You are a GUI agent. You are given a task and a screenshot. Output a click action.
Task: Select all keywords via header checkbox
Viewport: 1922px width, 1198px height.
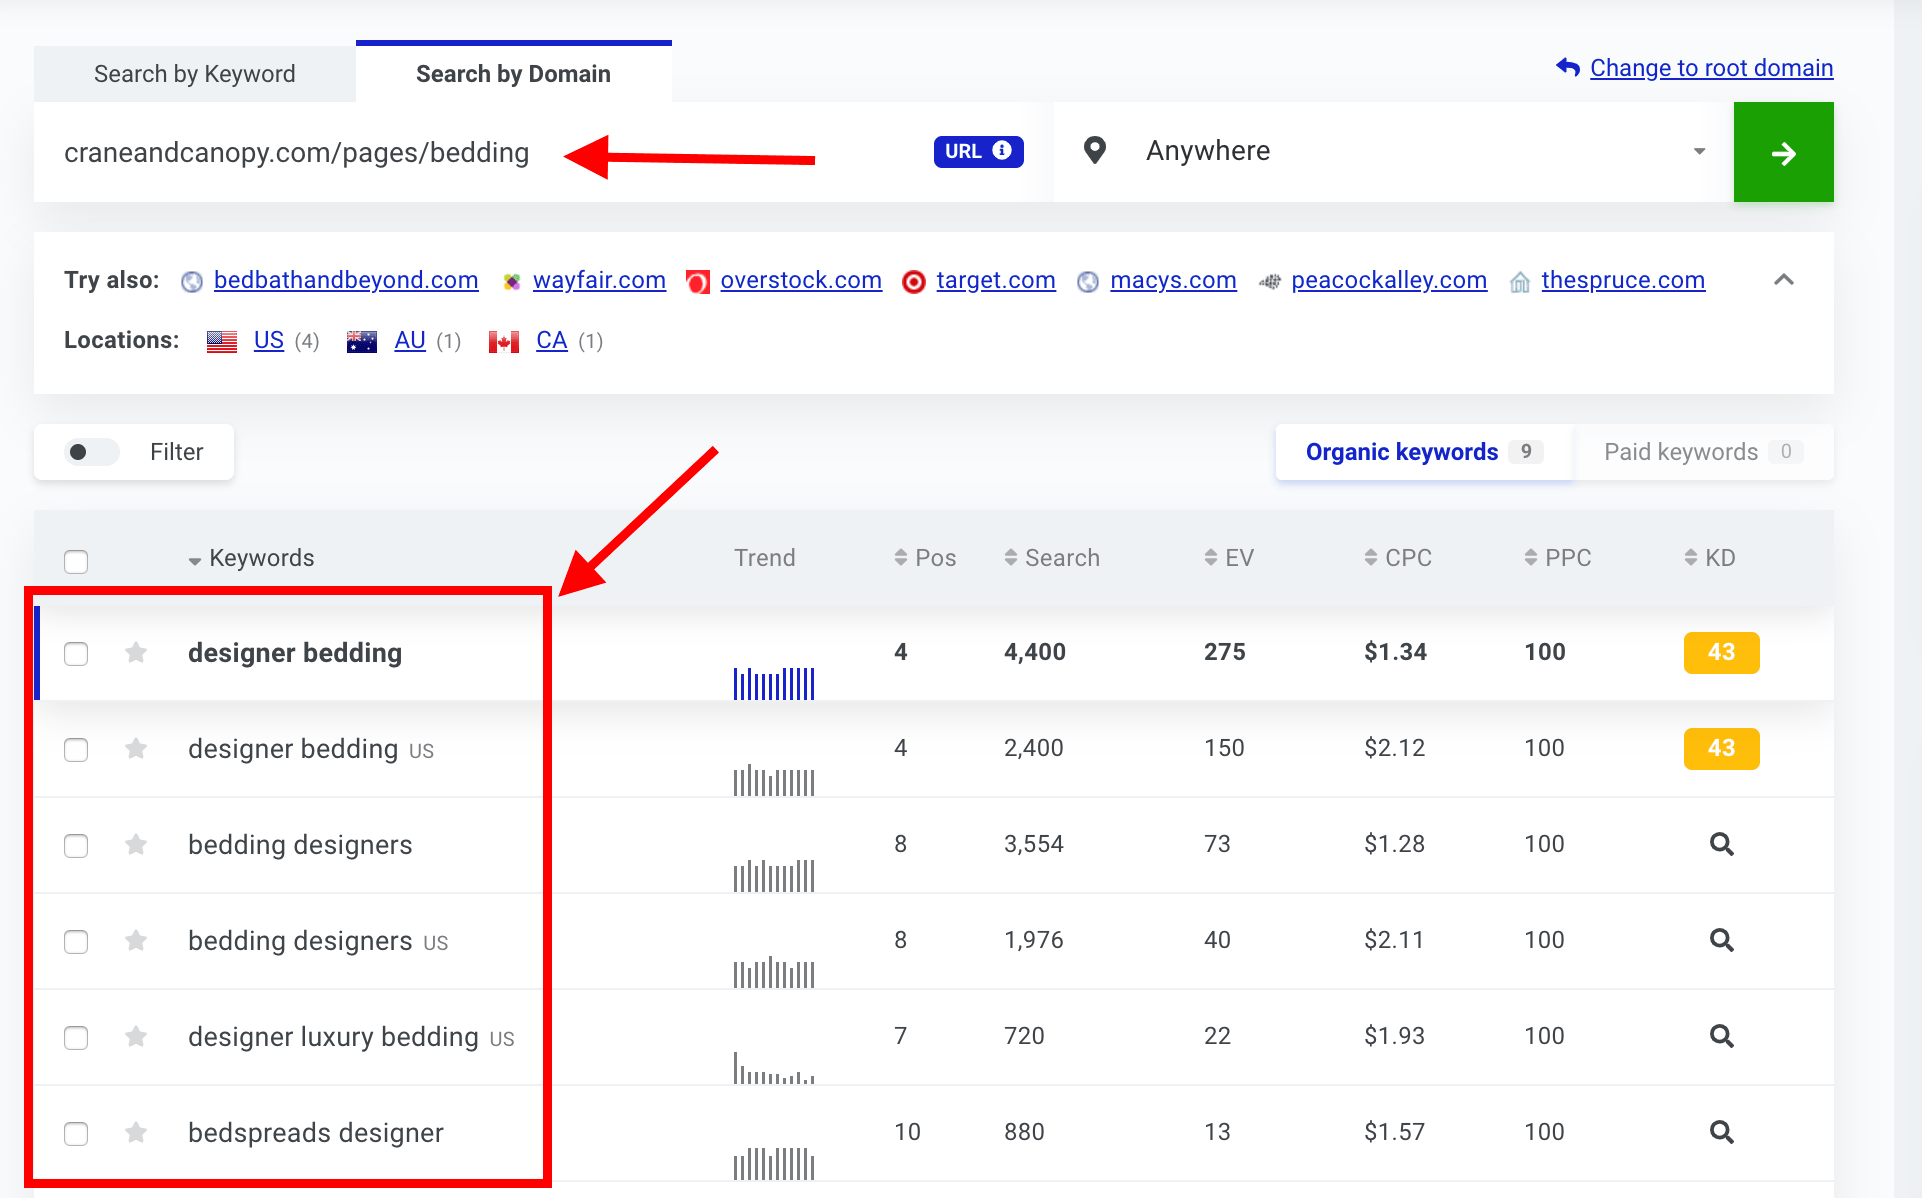pos(76,561)
